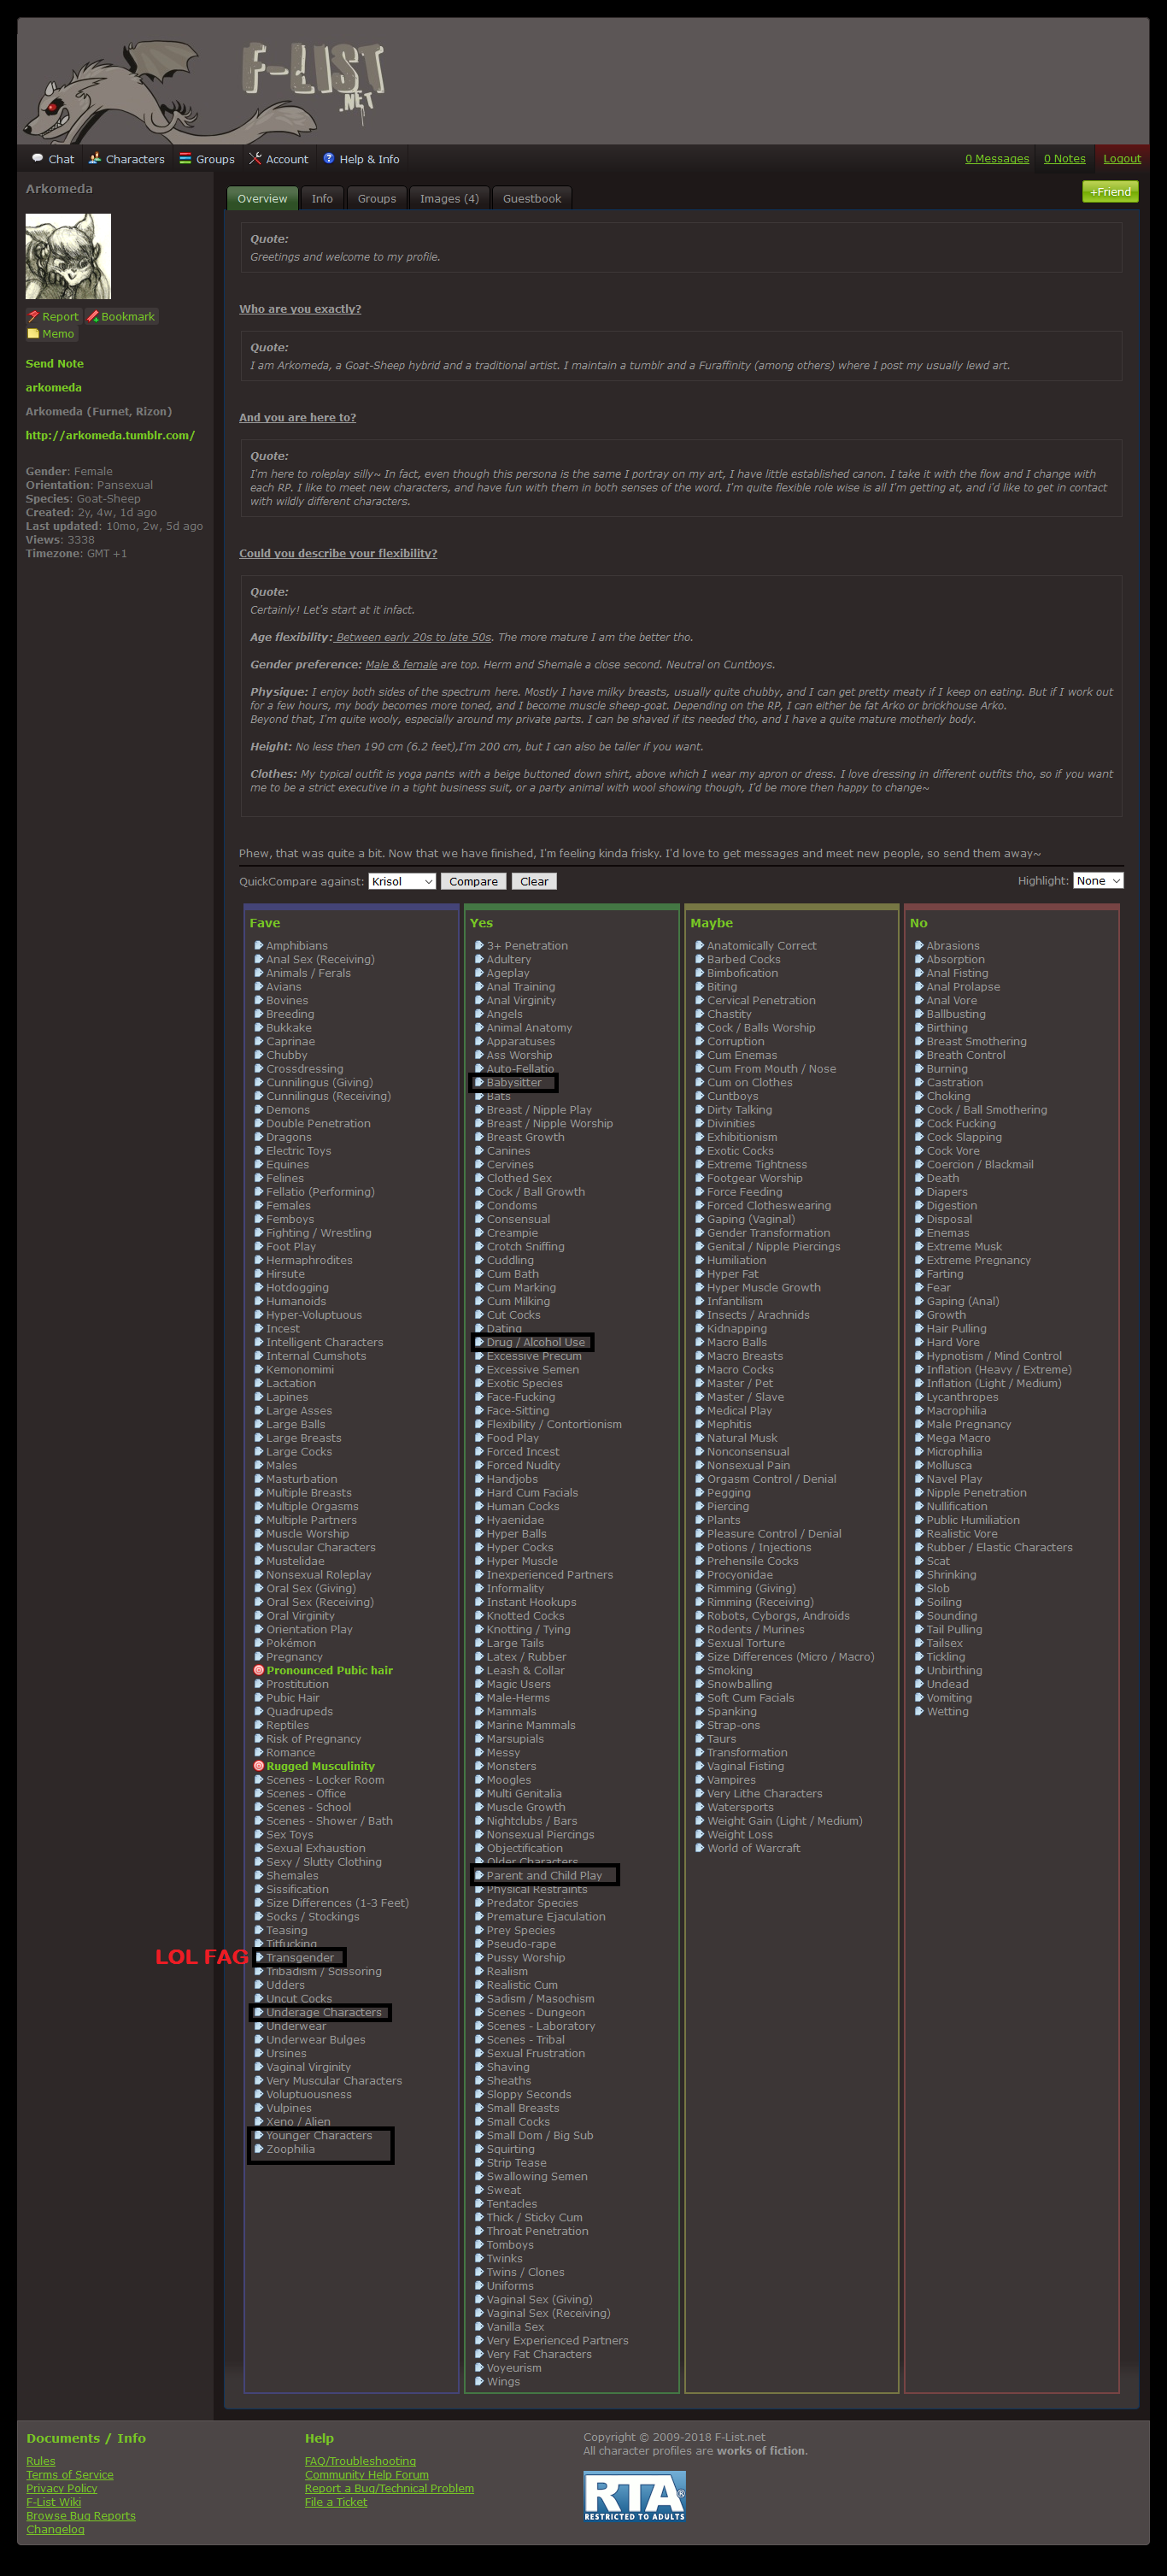Screen dimensions: 1167x2576
Task: Open the 0 Notes link
Action: pos(1064,158)
